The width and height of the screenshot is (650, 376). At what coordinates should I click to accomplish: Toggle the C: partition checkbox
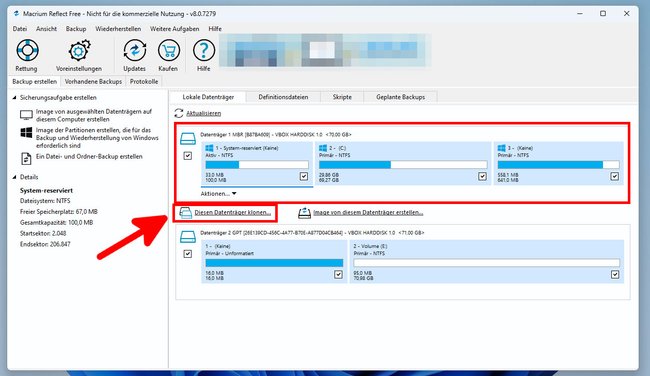[x=482, y=177]
